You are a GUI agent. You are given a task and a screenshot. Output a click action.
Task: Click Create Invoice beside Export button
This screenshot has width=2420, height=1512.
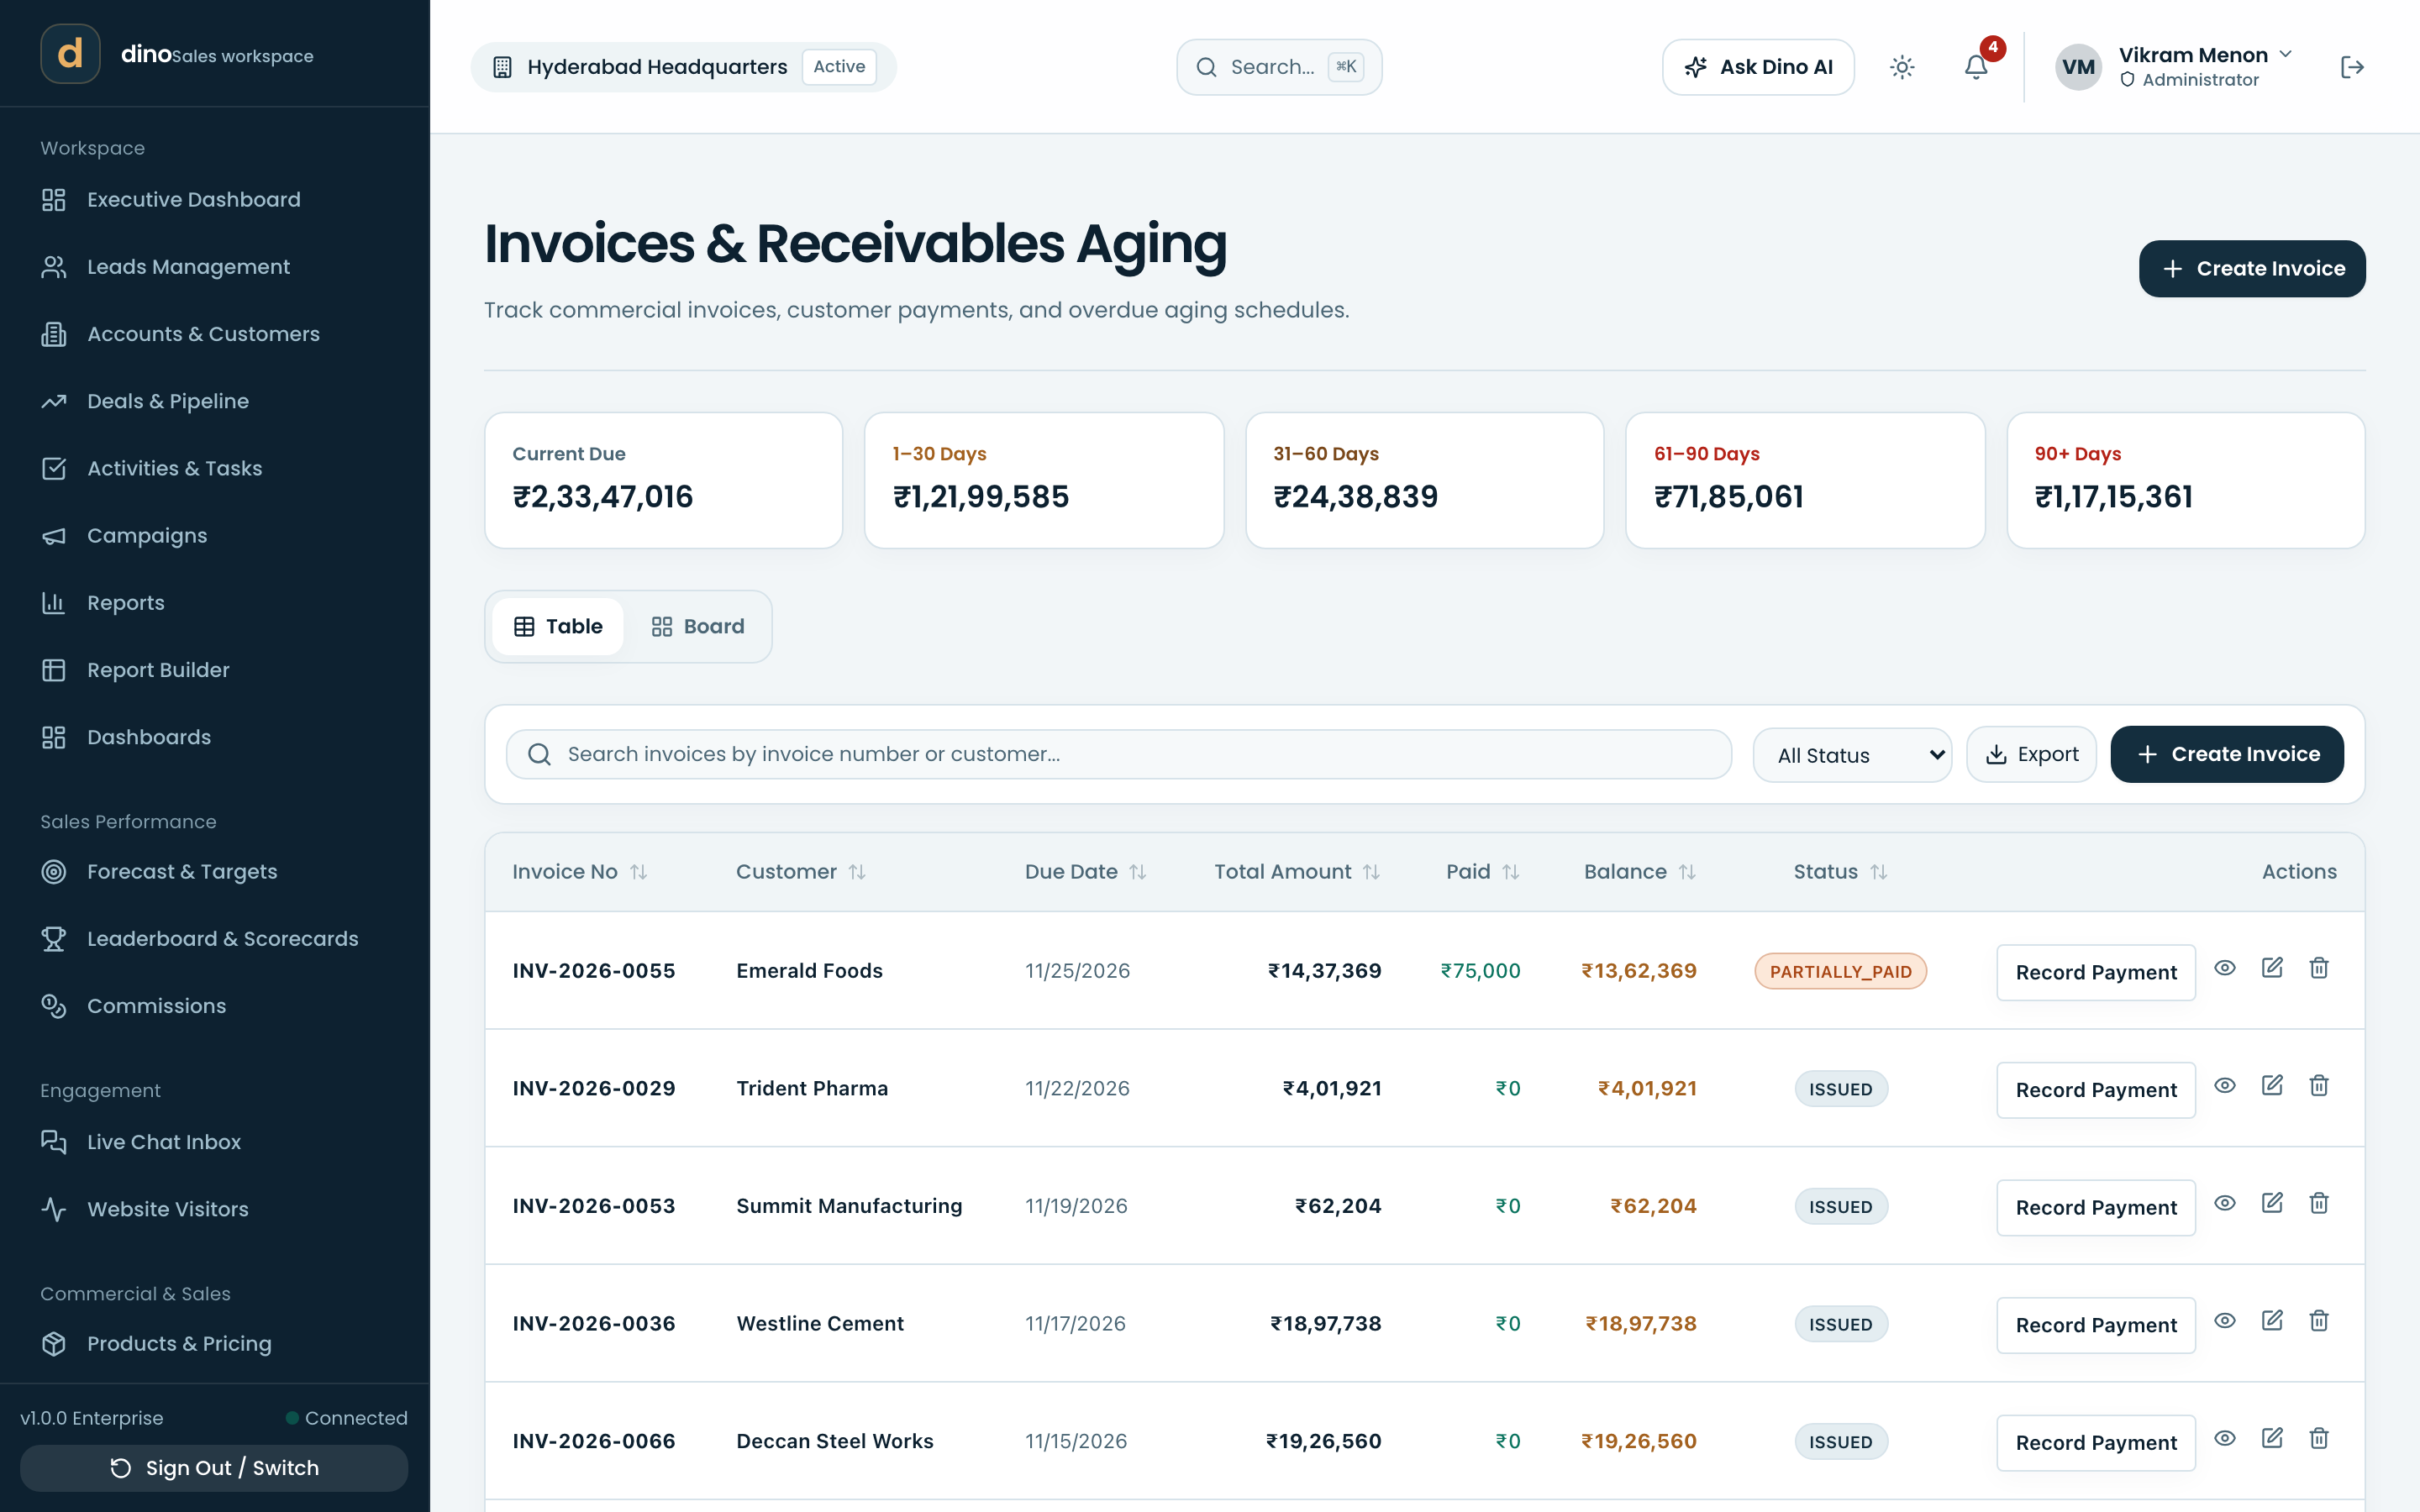click(x=2227, y=754)
